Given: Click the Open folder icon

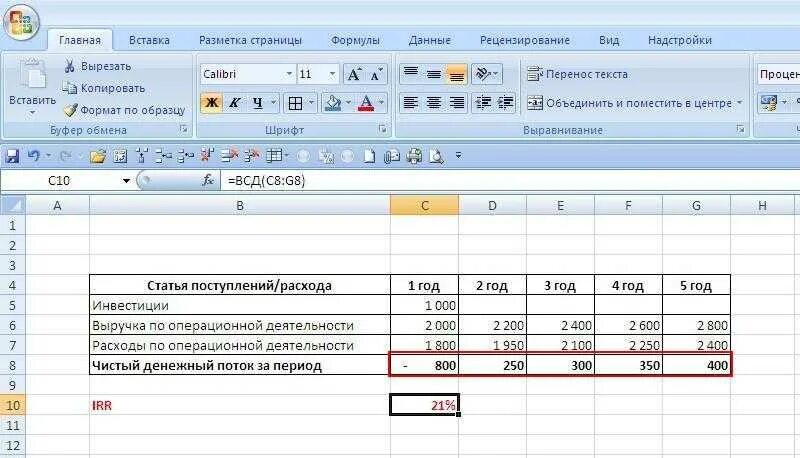Looking at the screenshot, I should 97,156.
